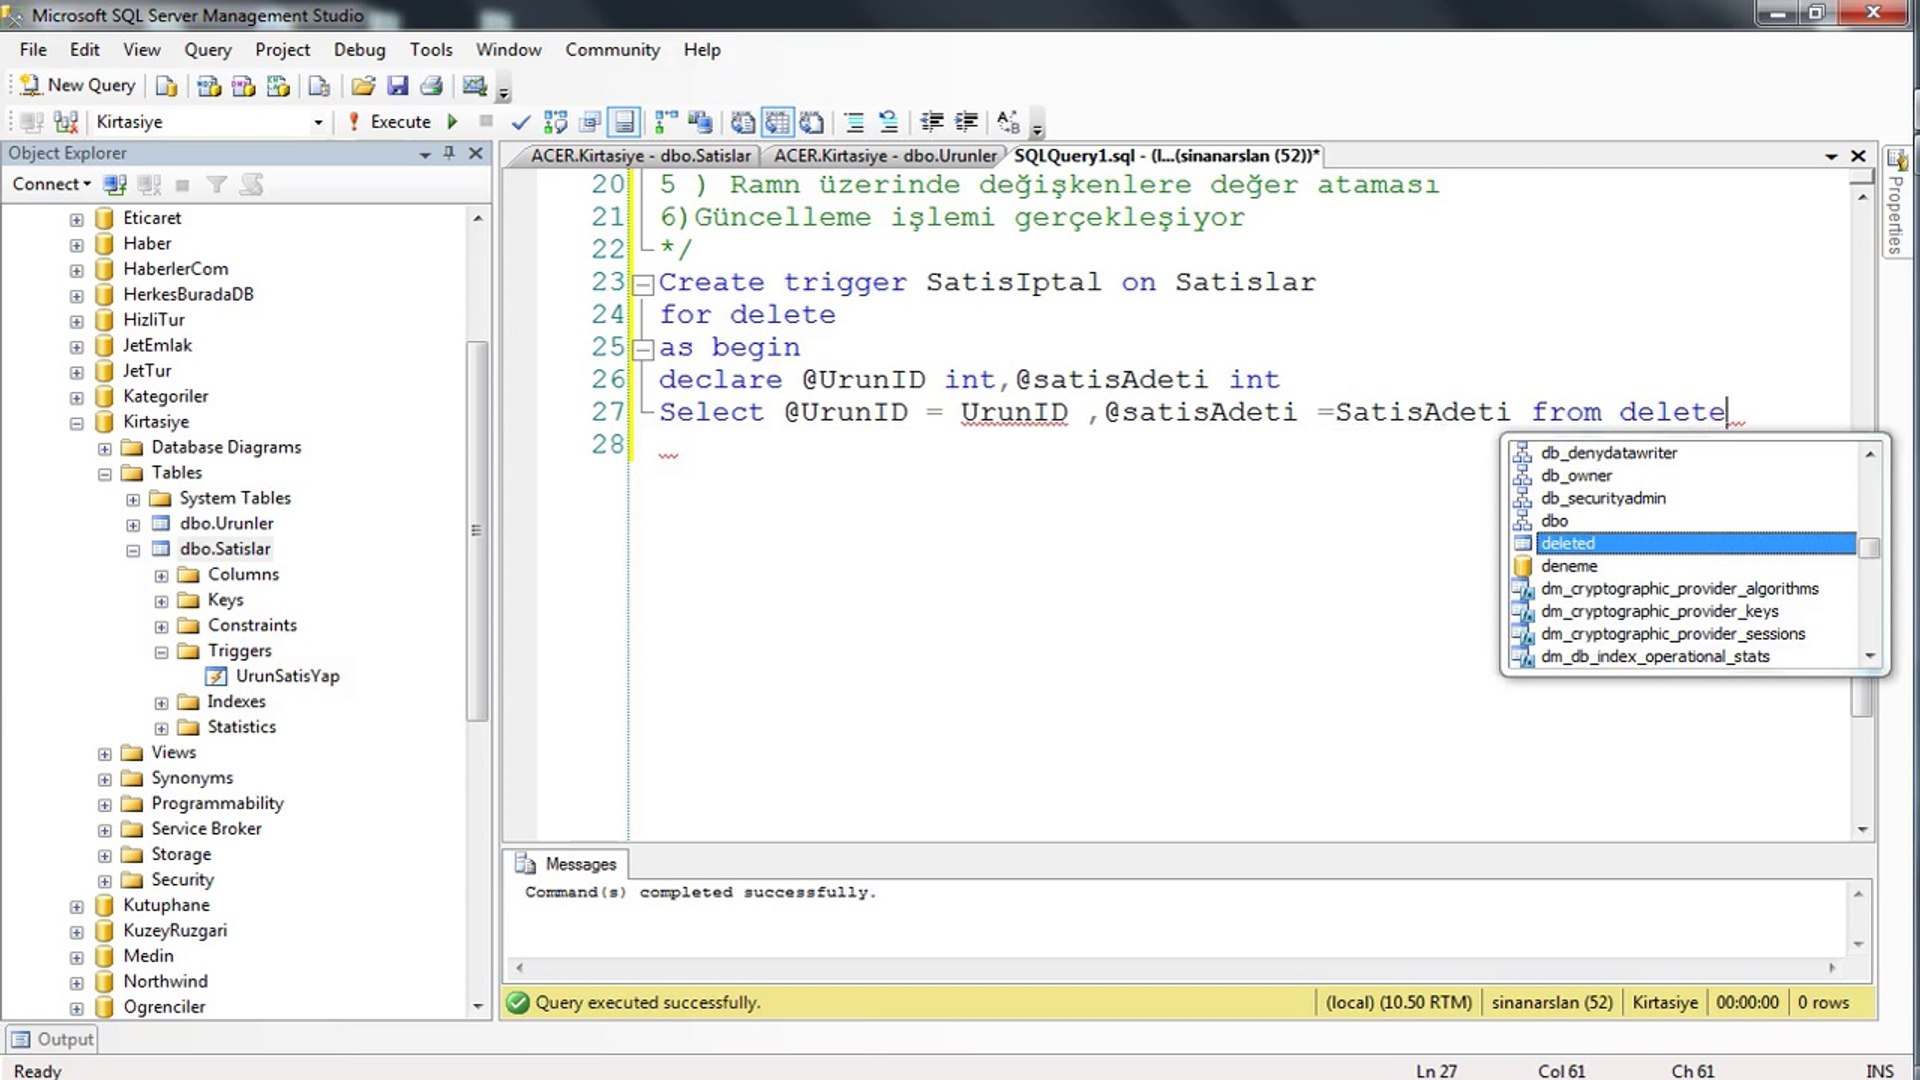Image resolution: width=1920 pixels, height=1080 pixels.
Task: Click the Decrease Indent icon
Action: (x=932, y=122)
